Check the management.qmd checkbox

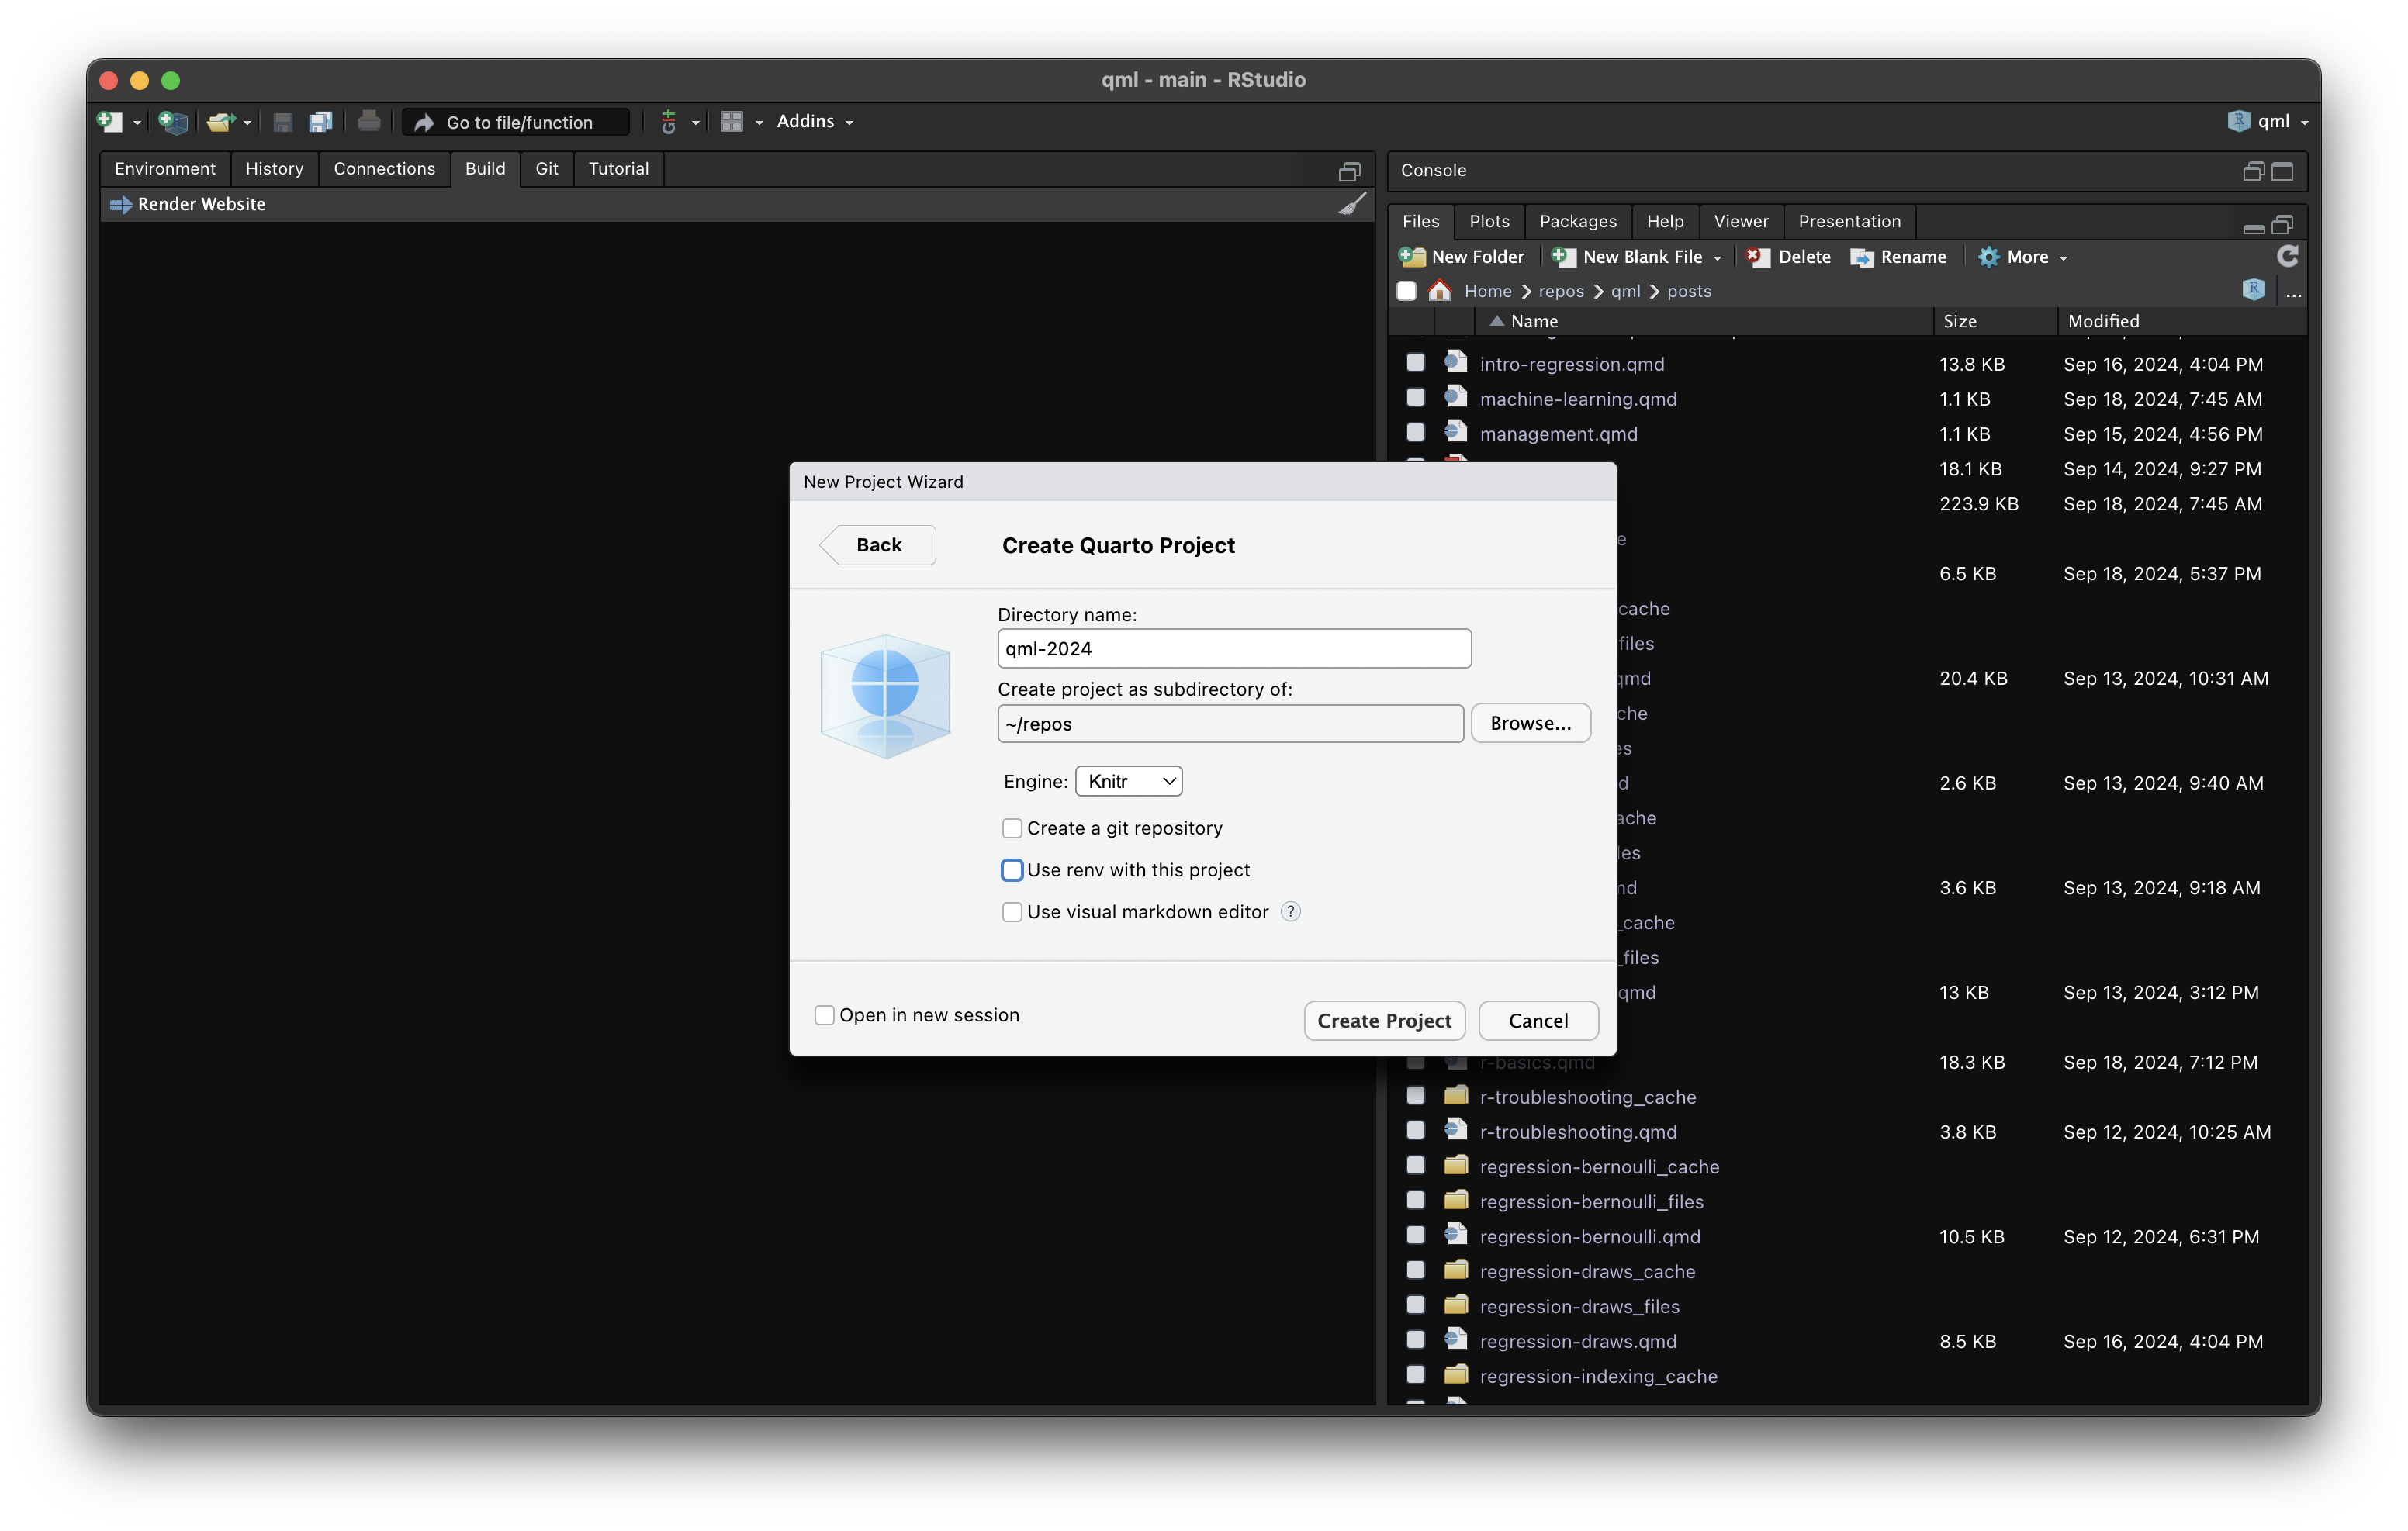click(1415, 432)
